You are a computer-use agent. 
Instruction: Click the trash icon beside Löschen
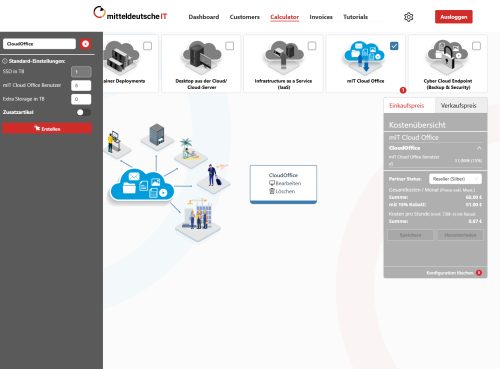[272, 191]
